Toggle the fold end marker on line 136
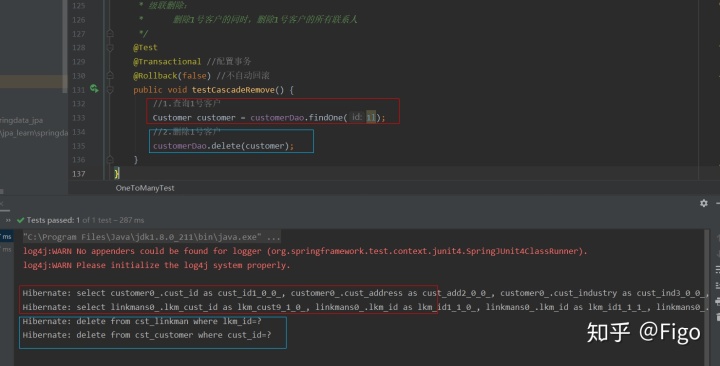Image resolution: width=720 pixels, height=366 pixels. pos(110,159)
